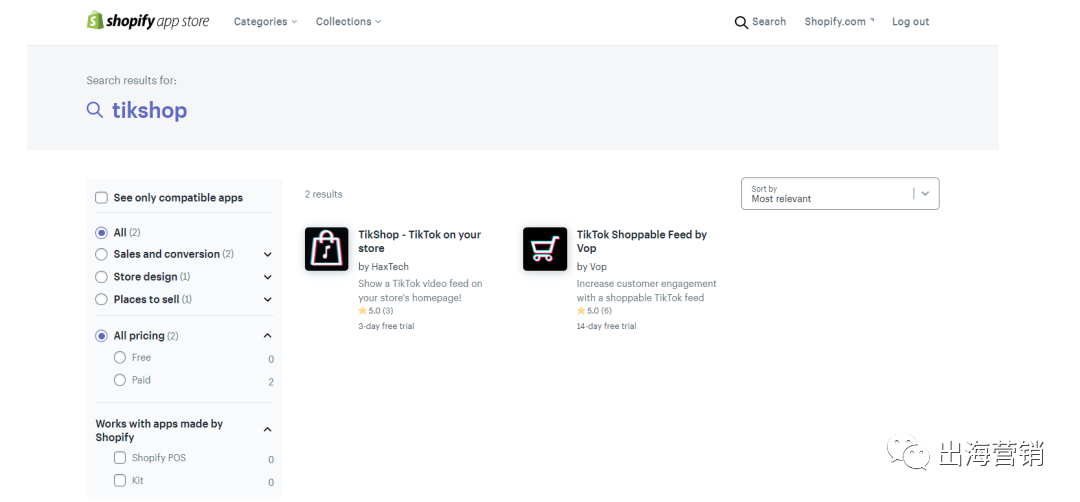Click star rating of Vop app
The height and width of the screenshot is (502, 1080).
coord(594,311)
